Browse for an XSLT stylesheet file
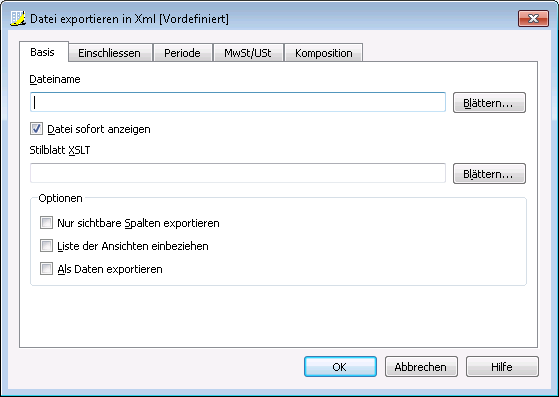The width and height of the screenshot is (559, 397). pyautogui.click(x=489, y=174)
